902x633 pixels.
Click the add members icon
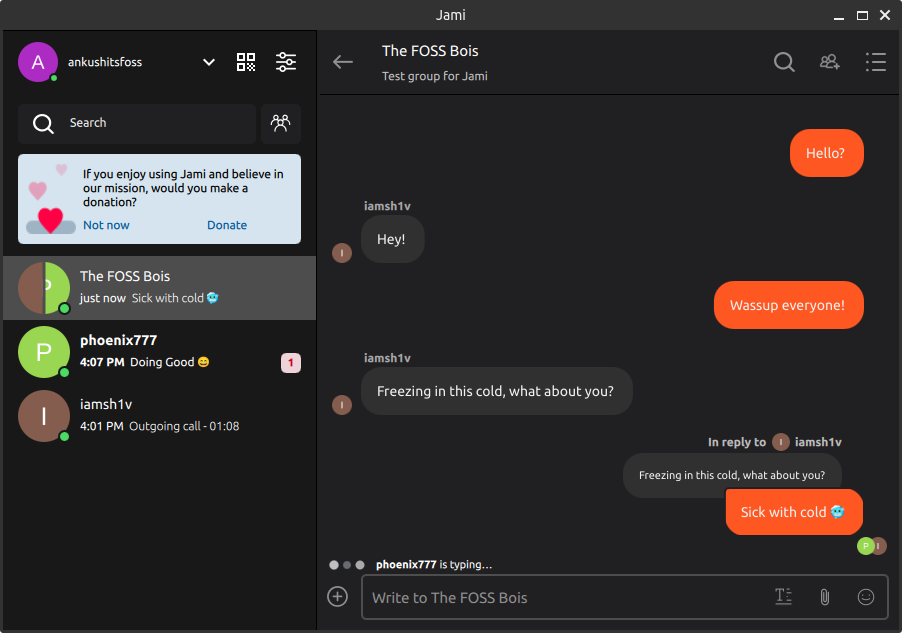pyautogui.click(x=829, y=62)
